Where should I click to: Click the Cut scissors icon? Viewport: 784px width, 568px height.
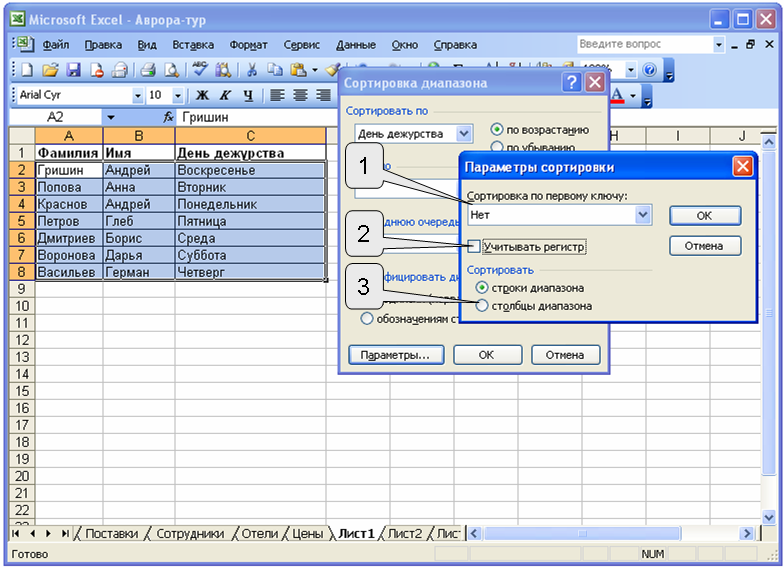251,70
